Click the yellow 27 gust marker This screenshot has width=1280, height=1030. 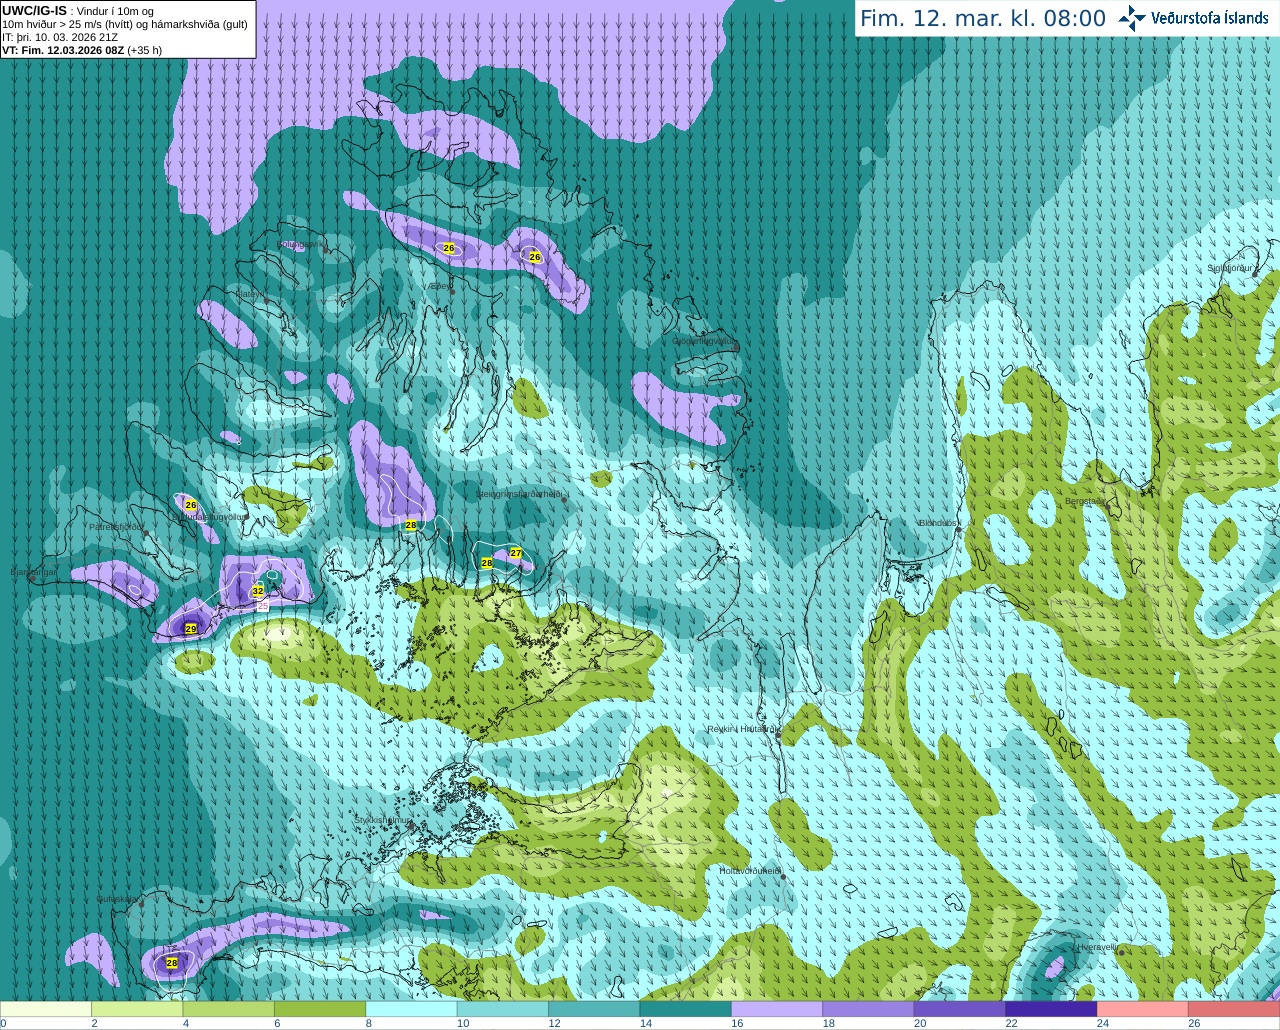[x=516, y=553]
